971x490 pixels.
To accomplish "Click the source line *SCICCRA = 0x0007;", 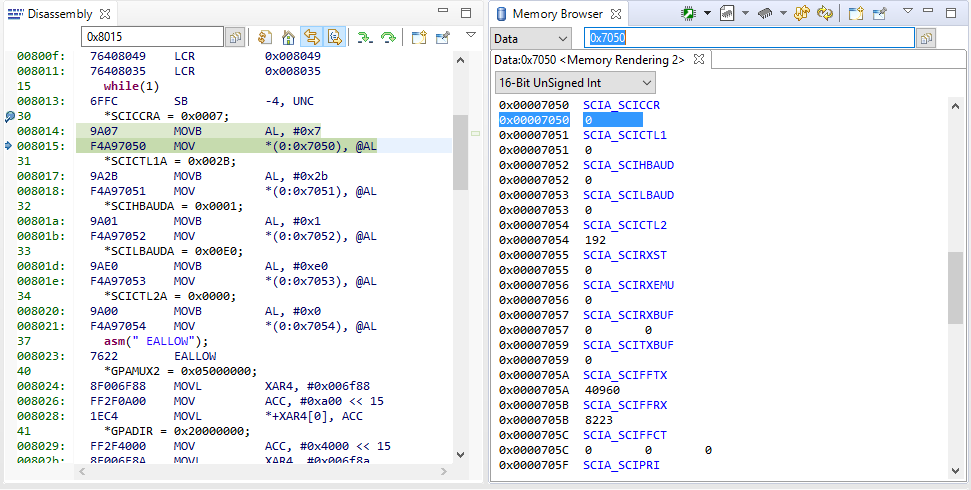I will [x=167, y=116].
